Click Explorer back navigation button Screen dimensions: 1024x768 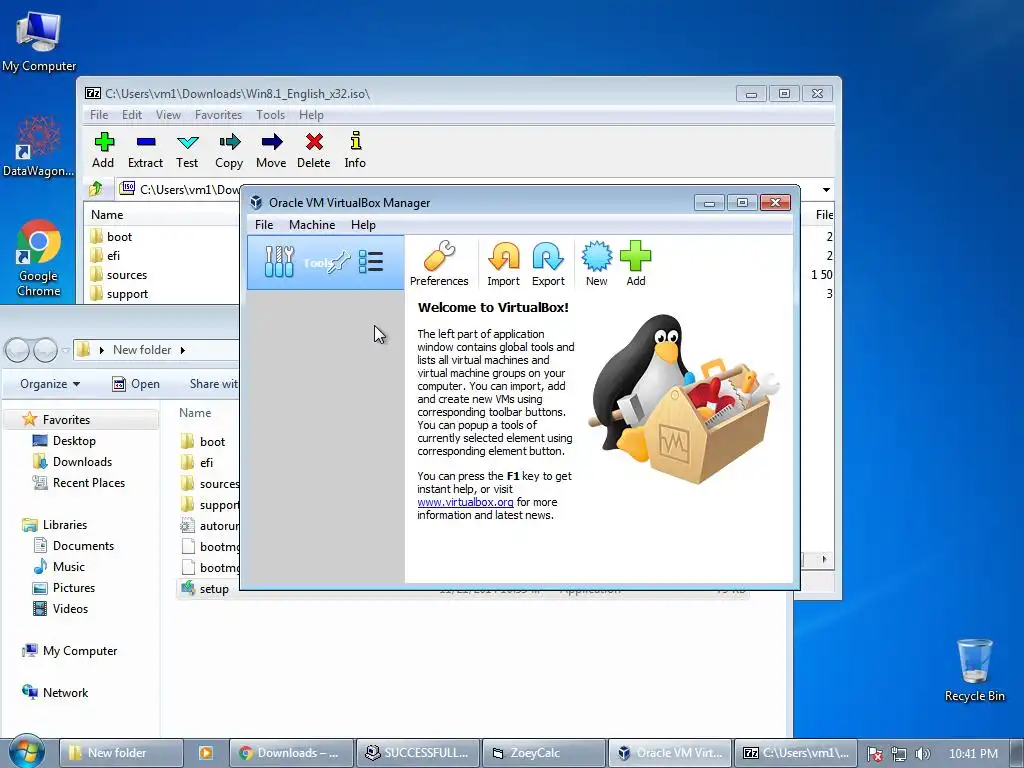tap(18, 351)
